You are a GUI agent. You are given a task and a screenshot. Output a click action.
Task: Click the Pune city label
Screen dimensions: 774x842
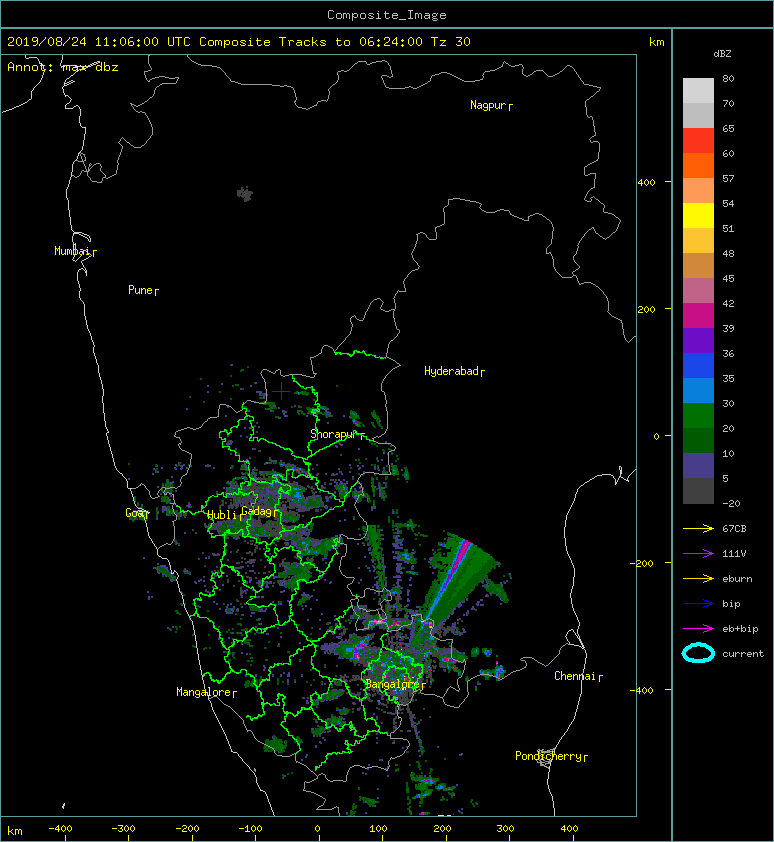pyautogui.click(x=140, y=290)
